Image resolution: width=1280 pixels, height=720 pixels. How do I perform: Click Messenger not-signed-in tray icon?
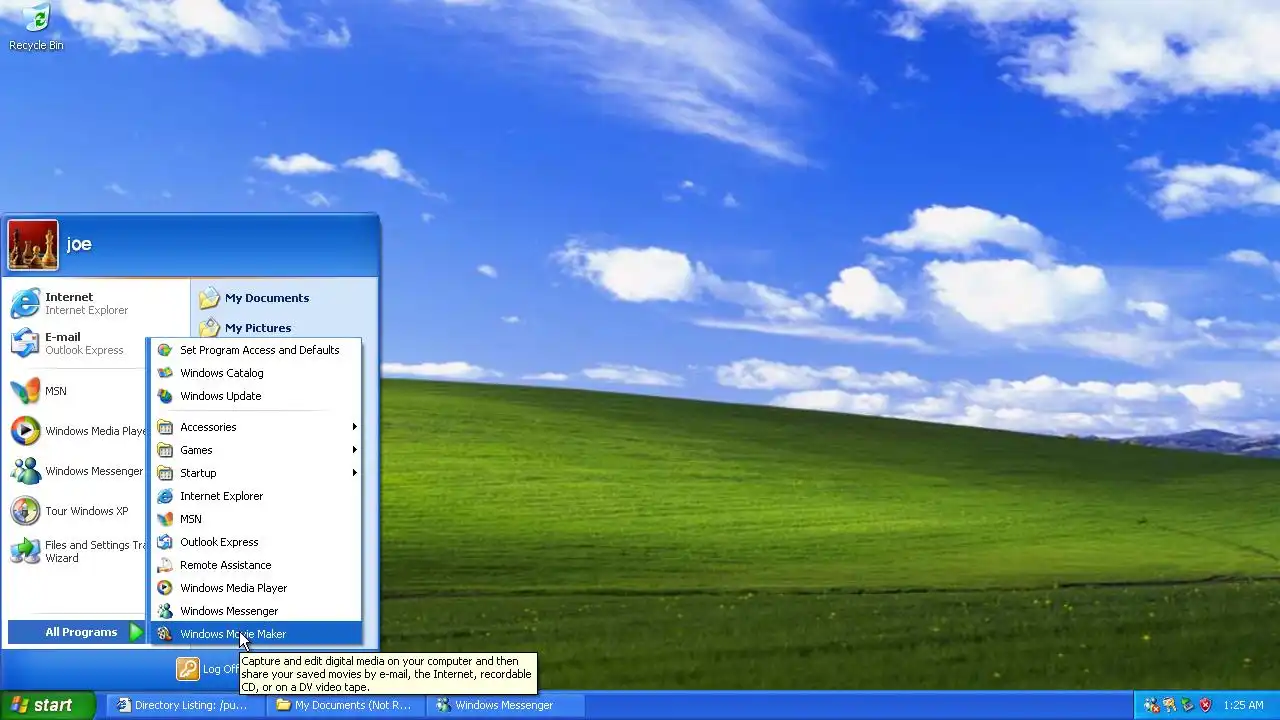tap(1151, 705)
